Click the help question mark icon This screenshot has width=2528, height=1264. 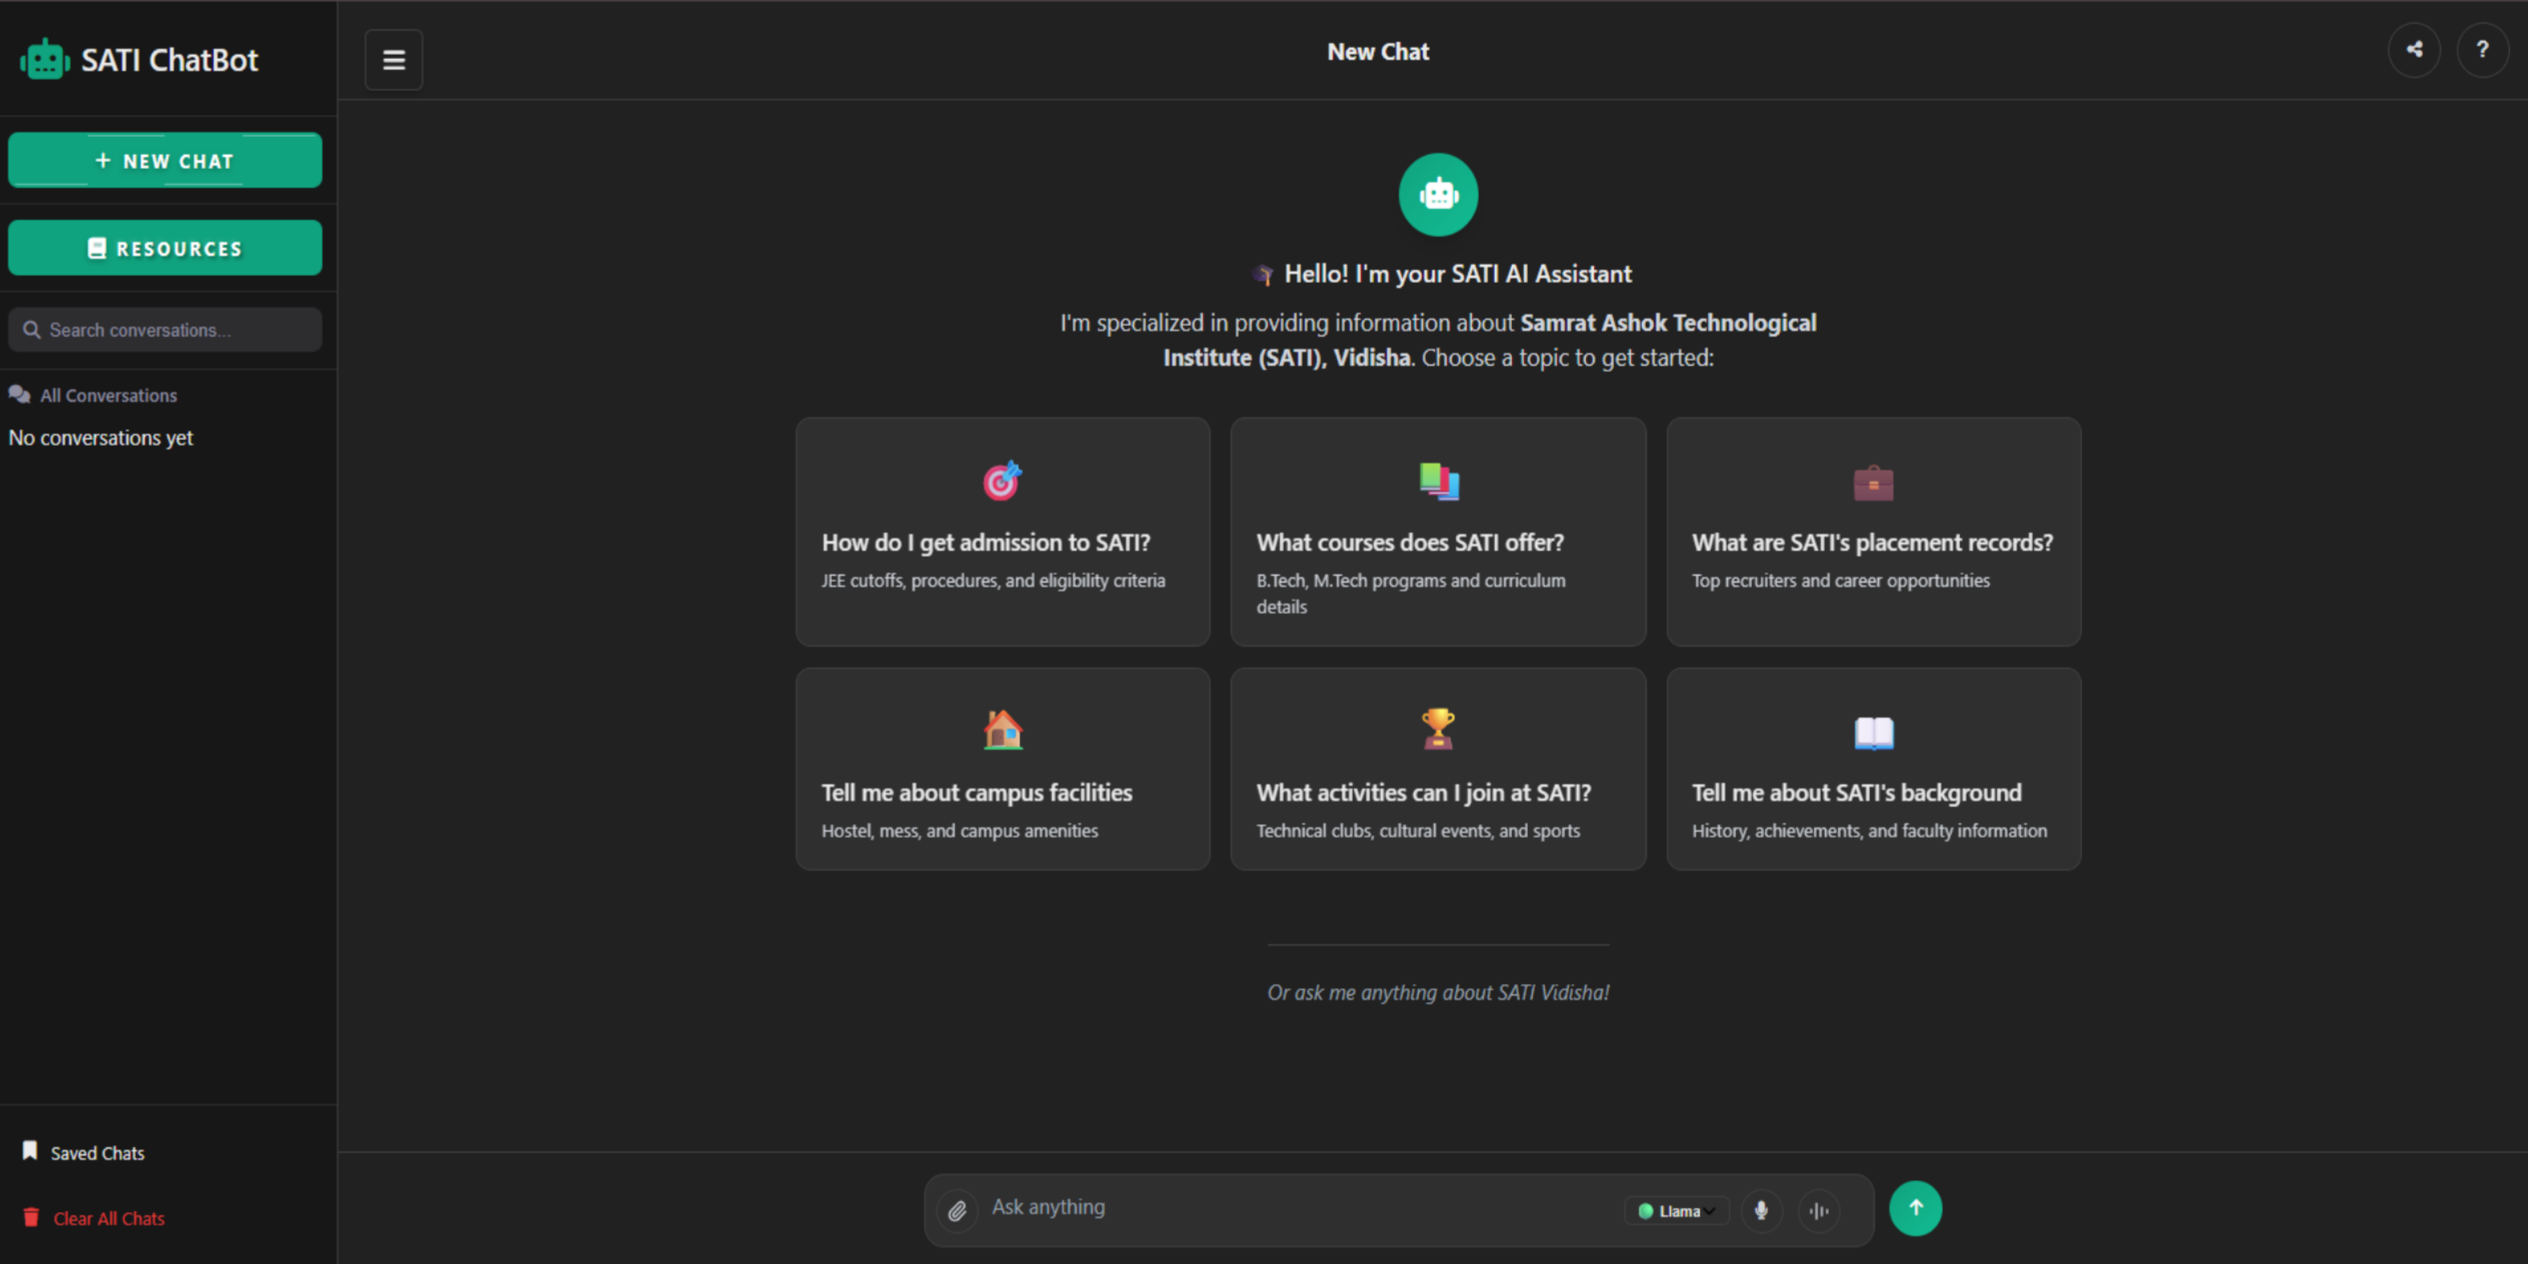(2483, 49)
